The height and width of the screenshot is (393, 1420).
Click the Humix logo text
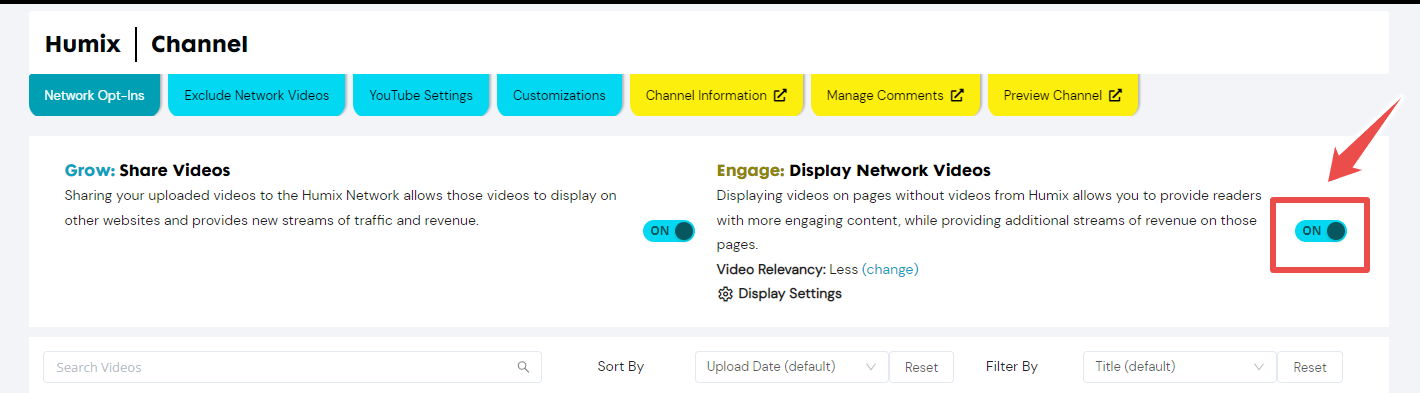point(83,44)
